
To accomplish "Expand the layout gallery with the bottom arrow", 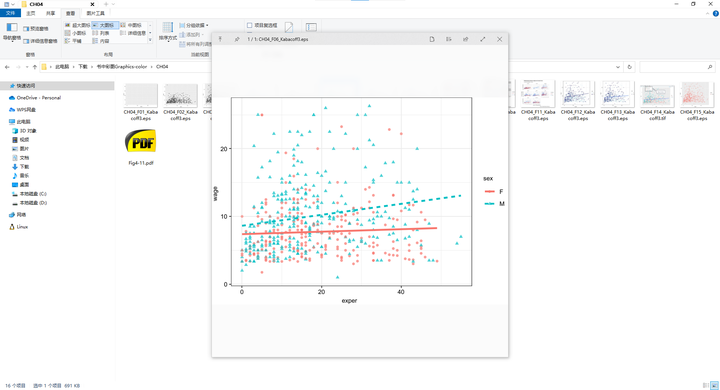I will [150, 40].
